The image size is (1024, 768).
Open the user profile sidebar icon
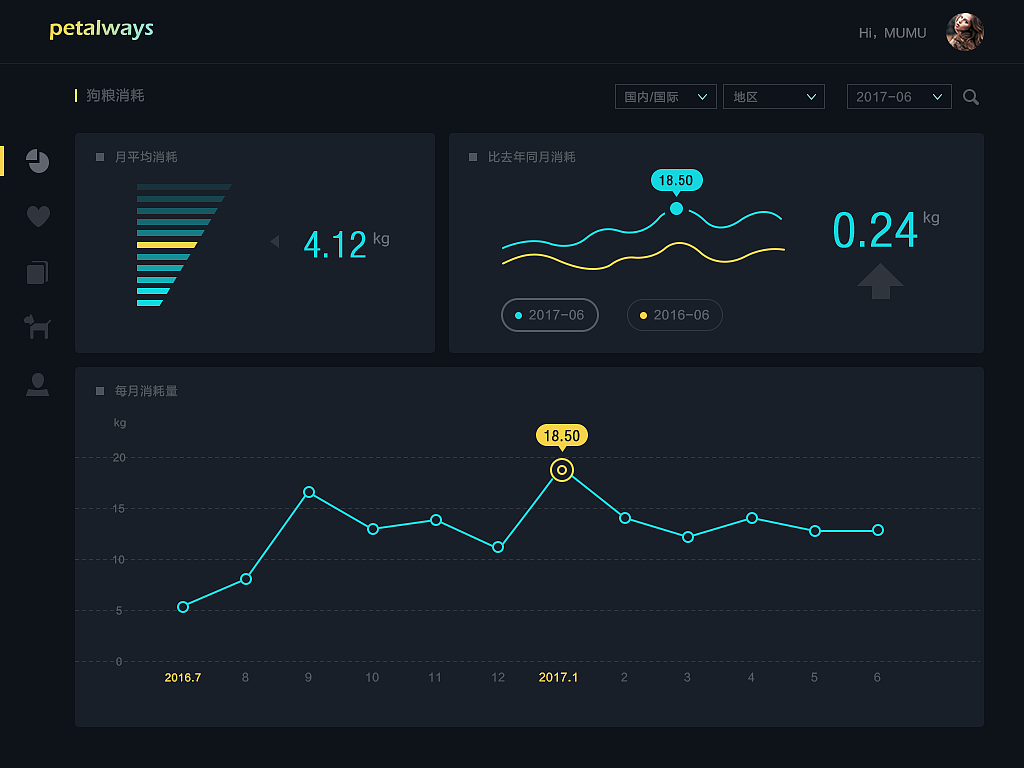(37, 384)
